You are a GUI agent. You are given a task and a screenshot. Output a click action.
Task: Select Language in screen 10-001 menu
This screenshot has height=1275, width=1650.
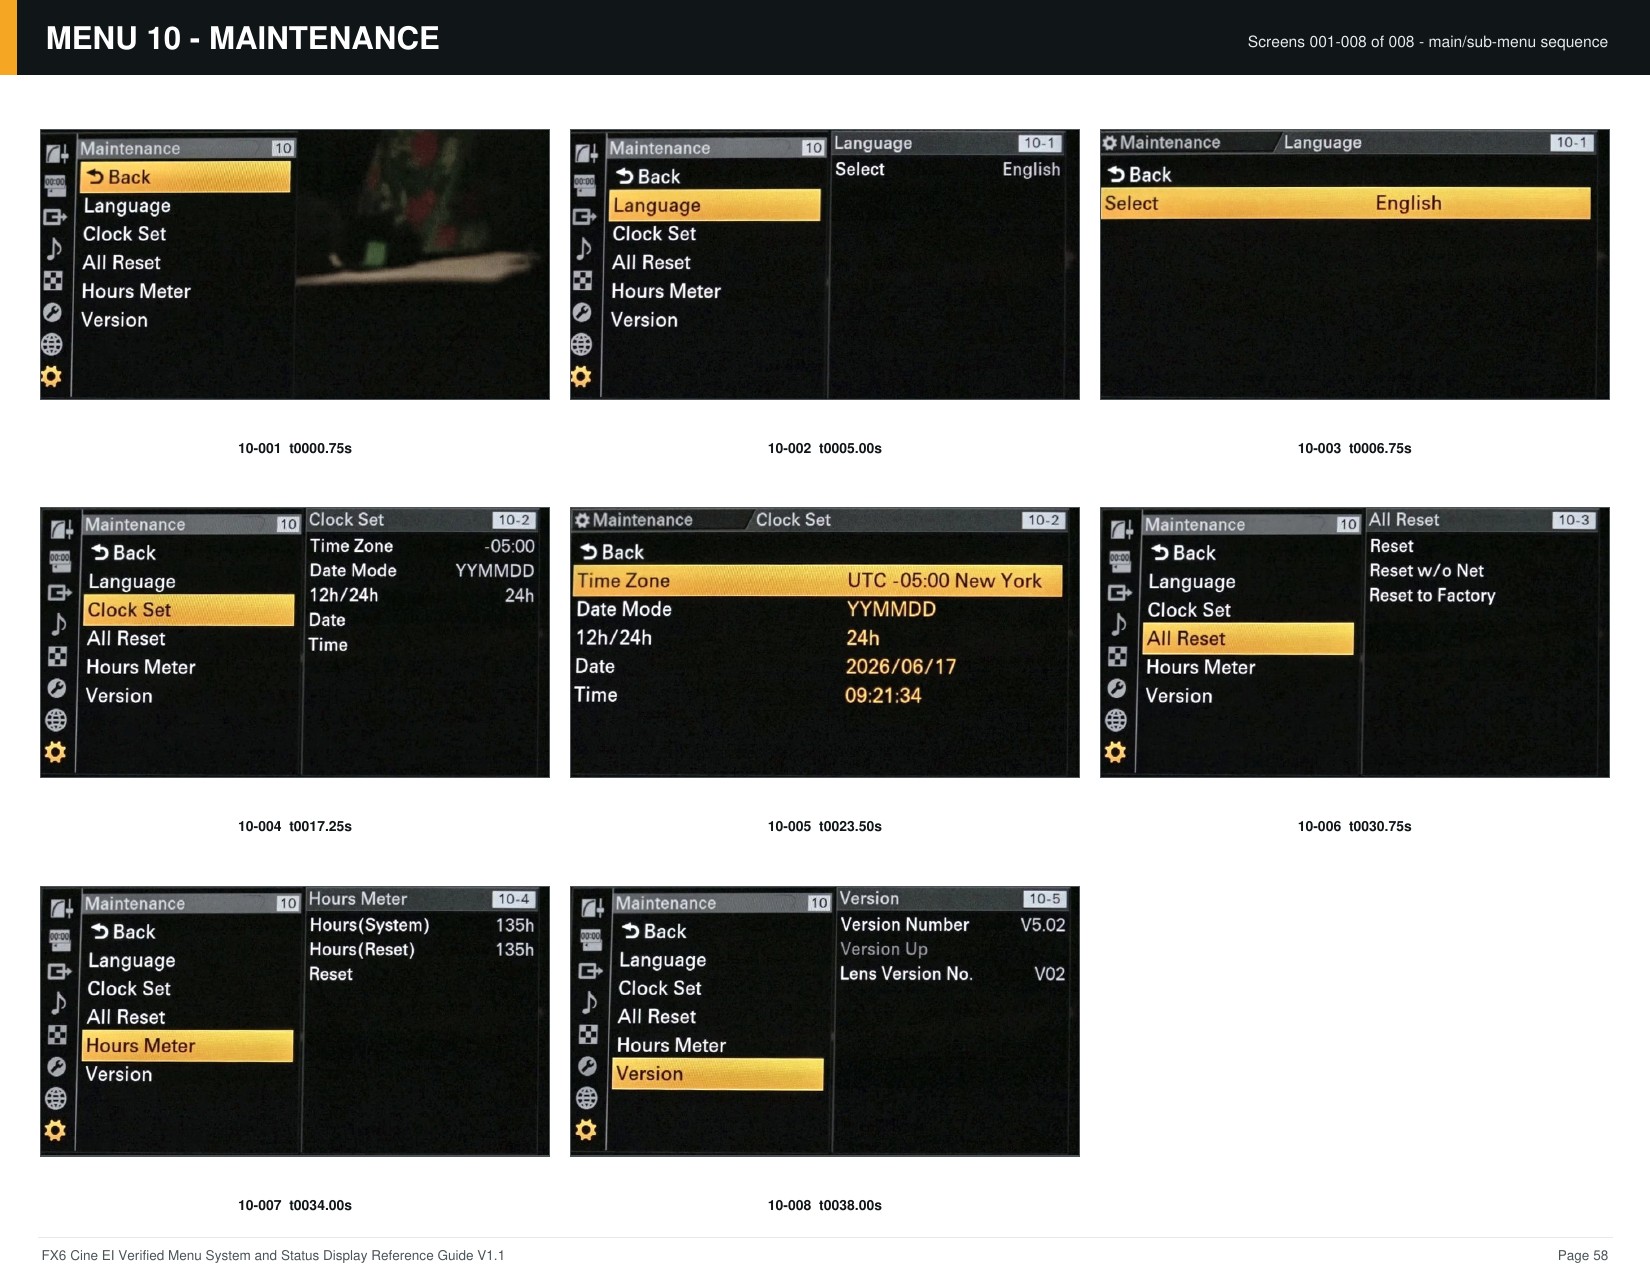(127, 206)
